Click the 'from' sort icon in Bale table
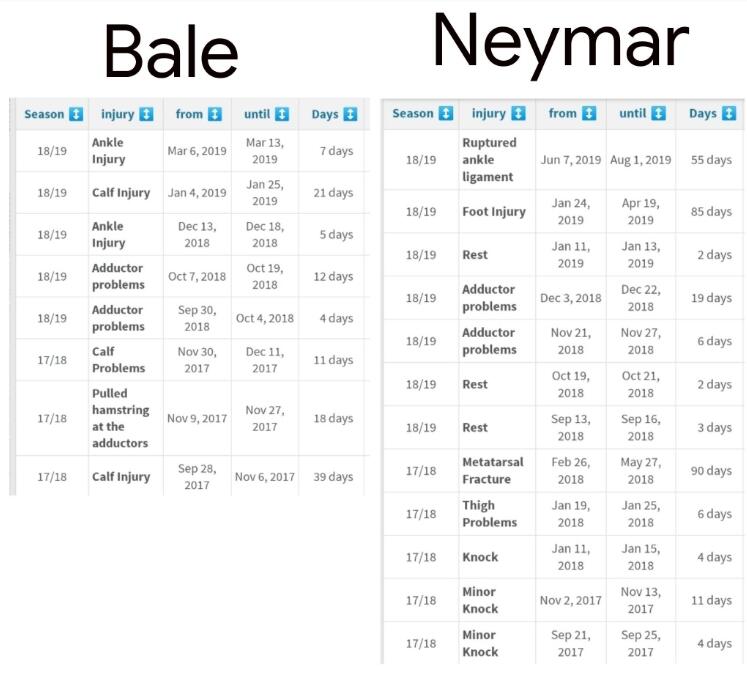Image resolution: width=747 pixels, height=699 pixels. (x=215, y=114)
